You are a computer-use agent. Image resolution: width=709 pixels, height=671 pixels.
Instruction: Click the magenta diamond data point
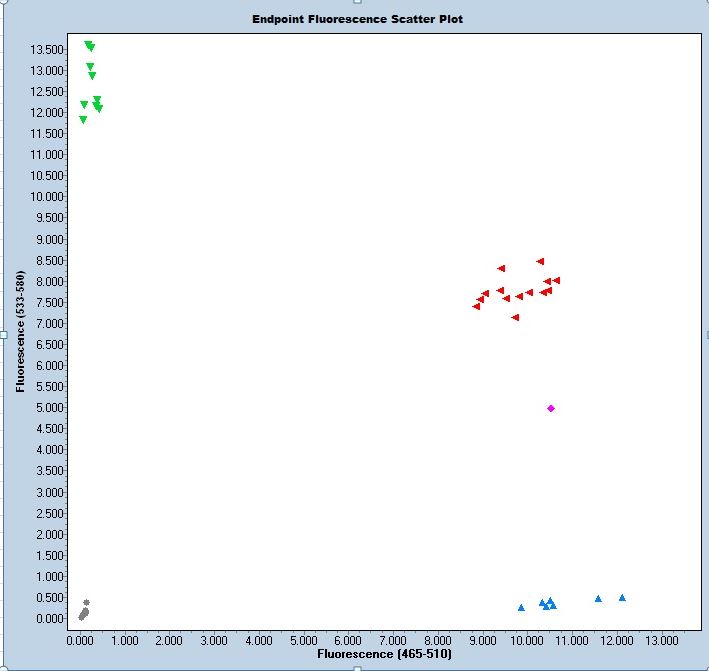click(551, 408)
